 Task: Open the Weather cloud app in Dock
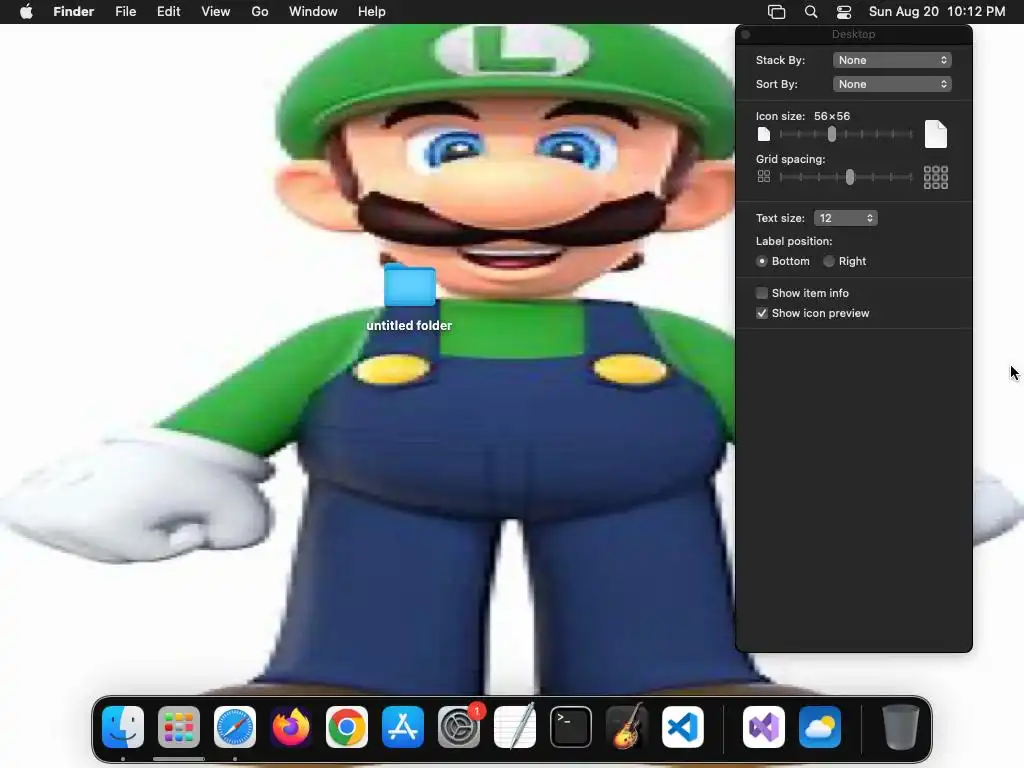click(x=820, y=727)
